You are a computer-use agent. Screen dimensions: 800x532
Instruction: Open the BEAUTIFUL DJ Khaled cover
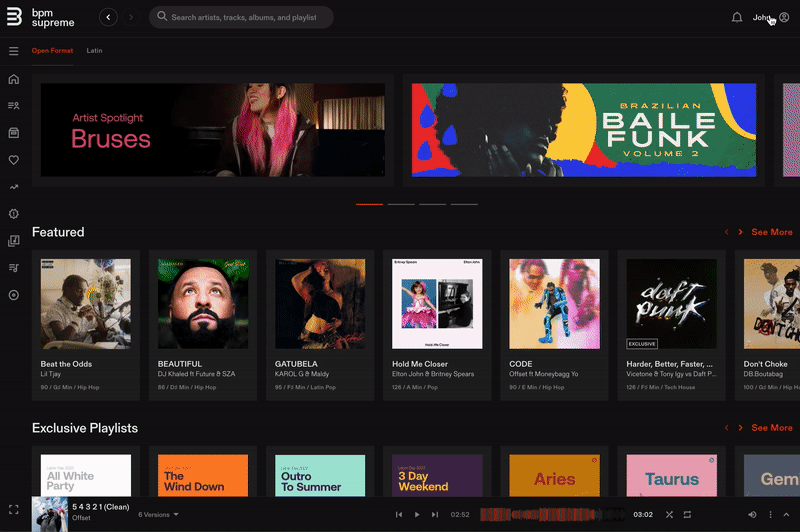click(x=203, y=304)
